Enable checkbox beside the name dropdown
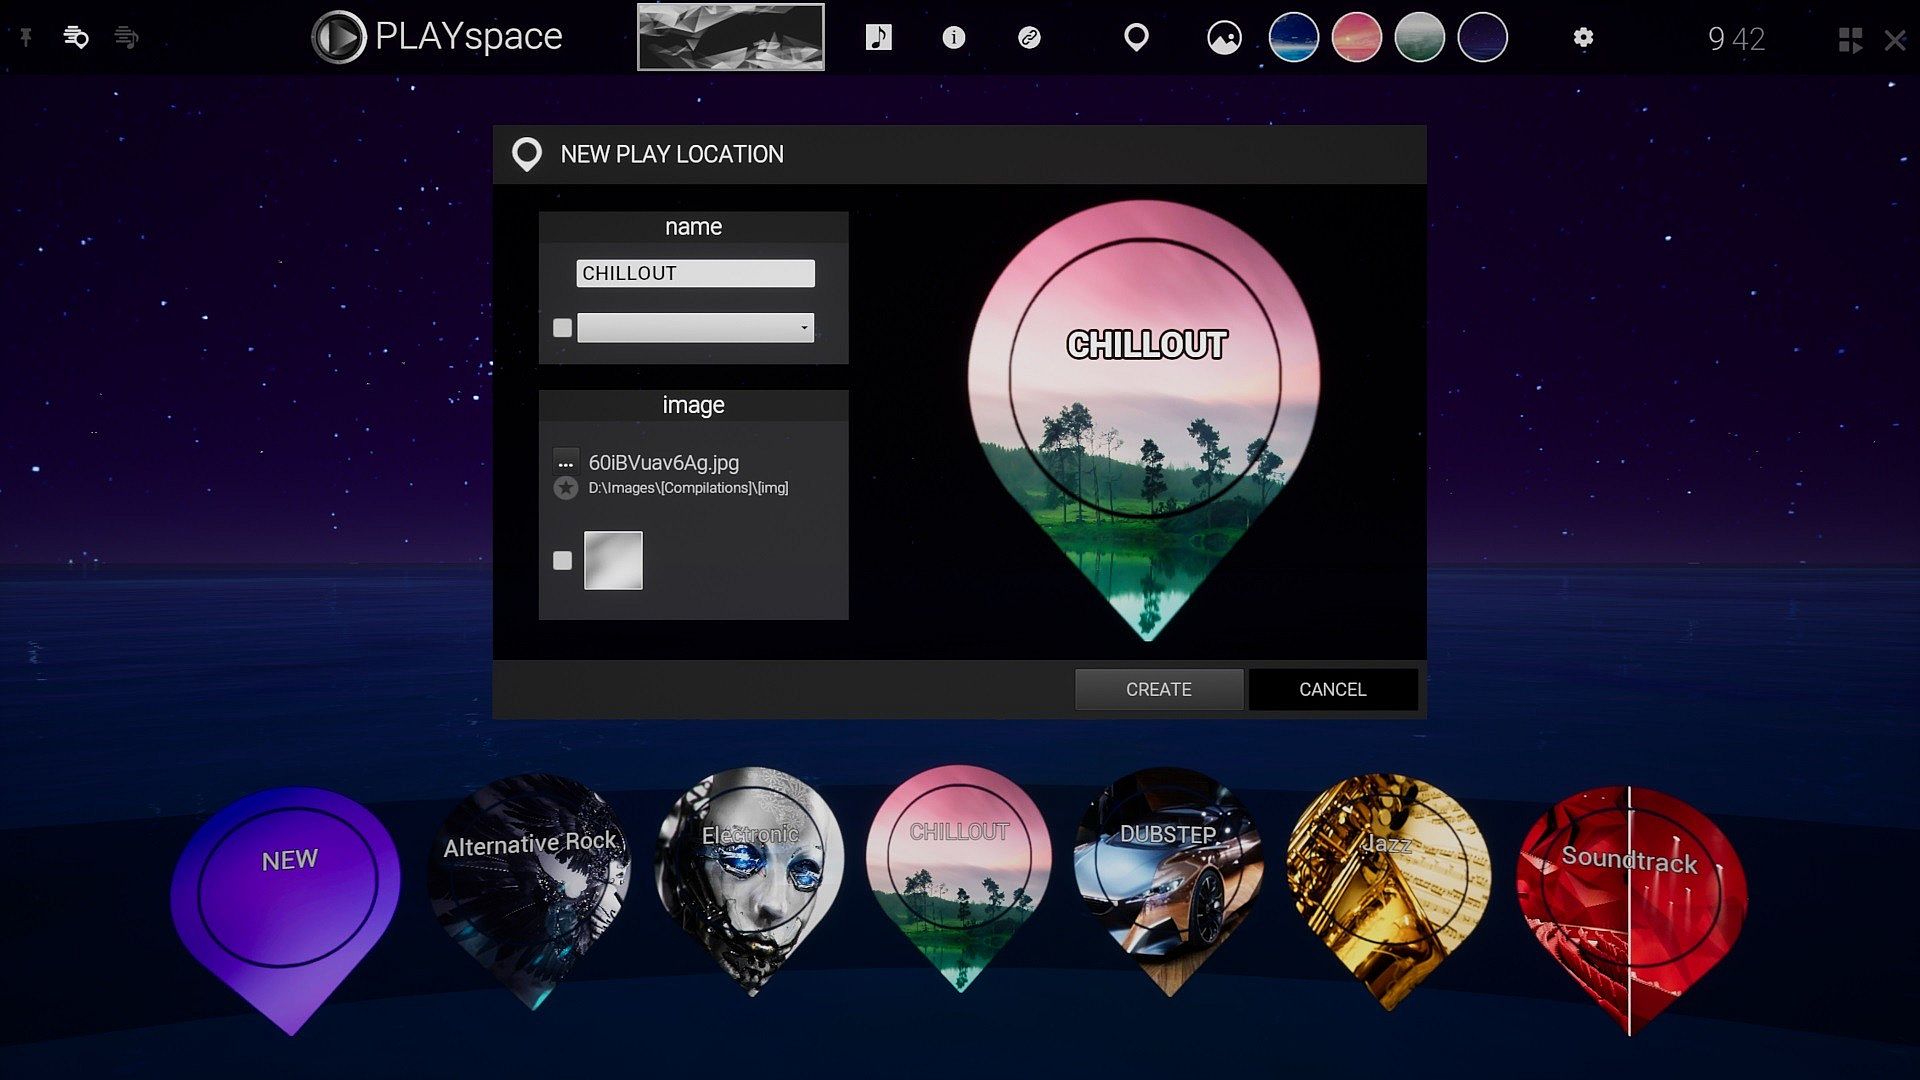 pyautogui.click(x=563, y=328)
